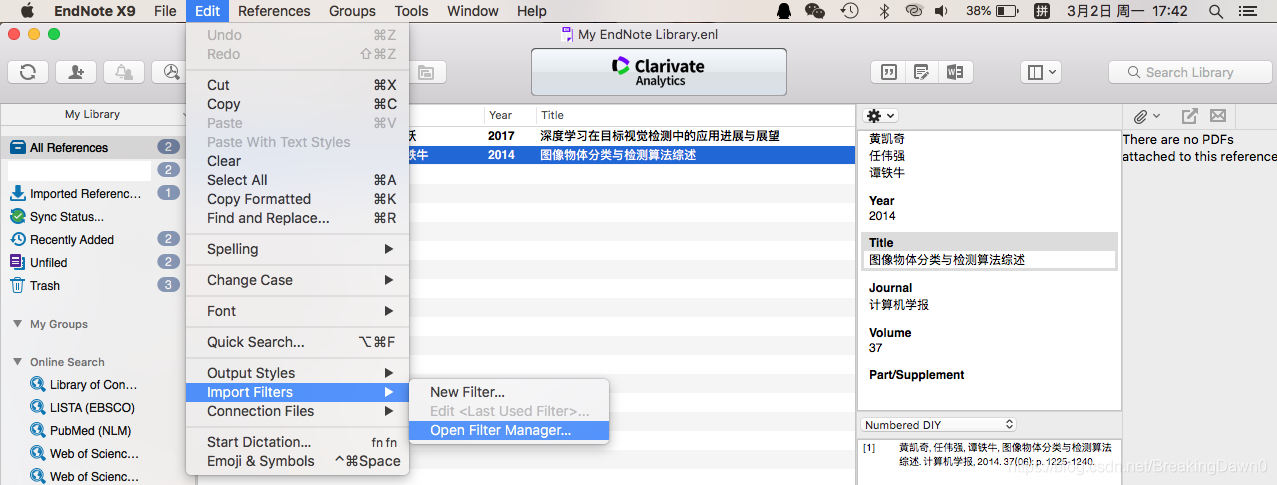The image size is (1277, 485).
Task: Choose Find and Replace in Edit menu
Action: pos(297,218)
